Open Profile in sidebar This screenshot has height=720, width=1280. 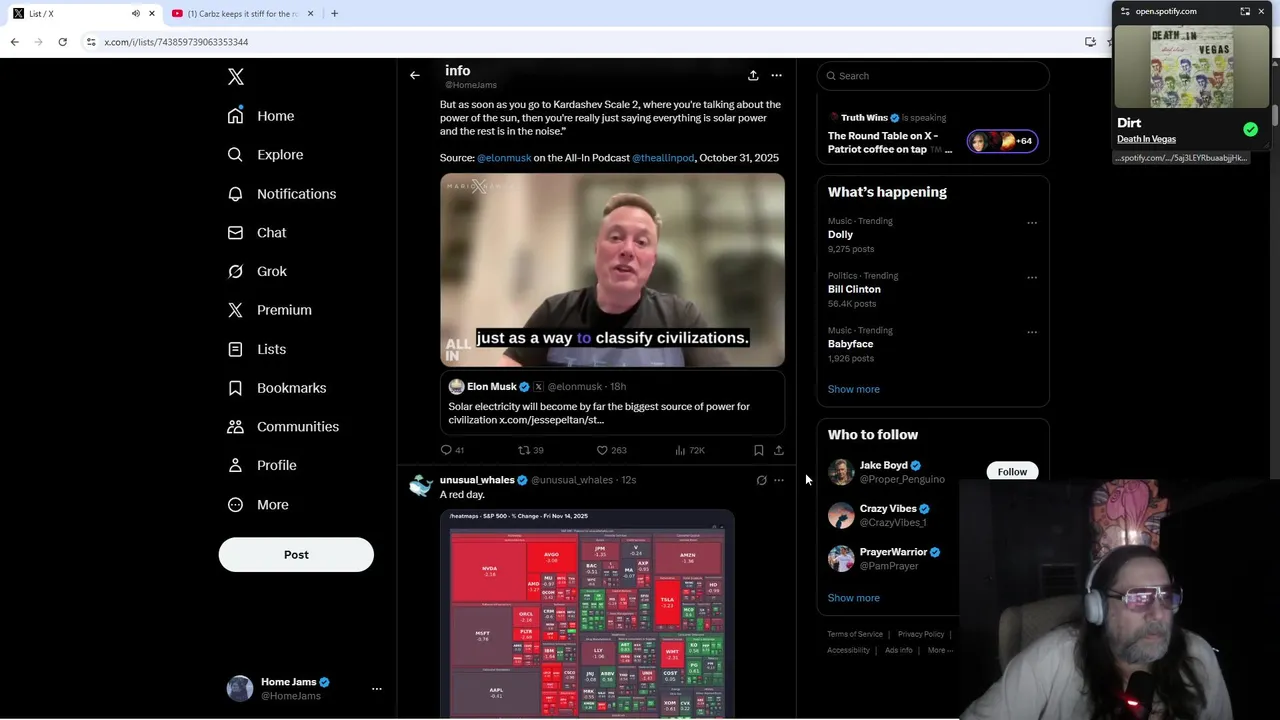pyautogui.click(x=262, y=465)
